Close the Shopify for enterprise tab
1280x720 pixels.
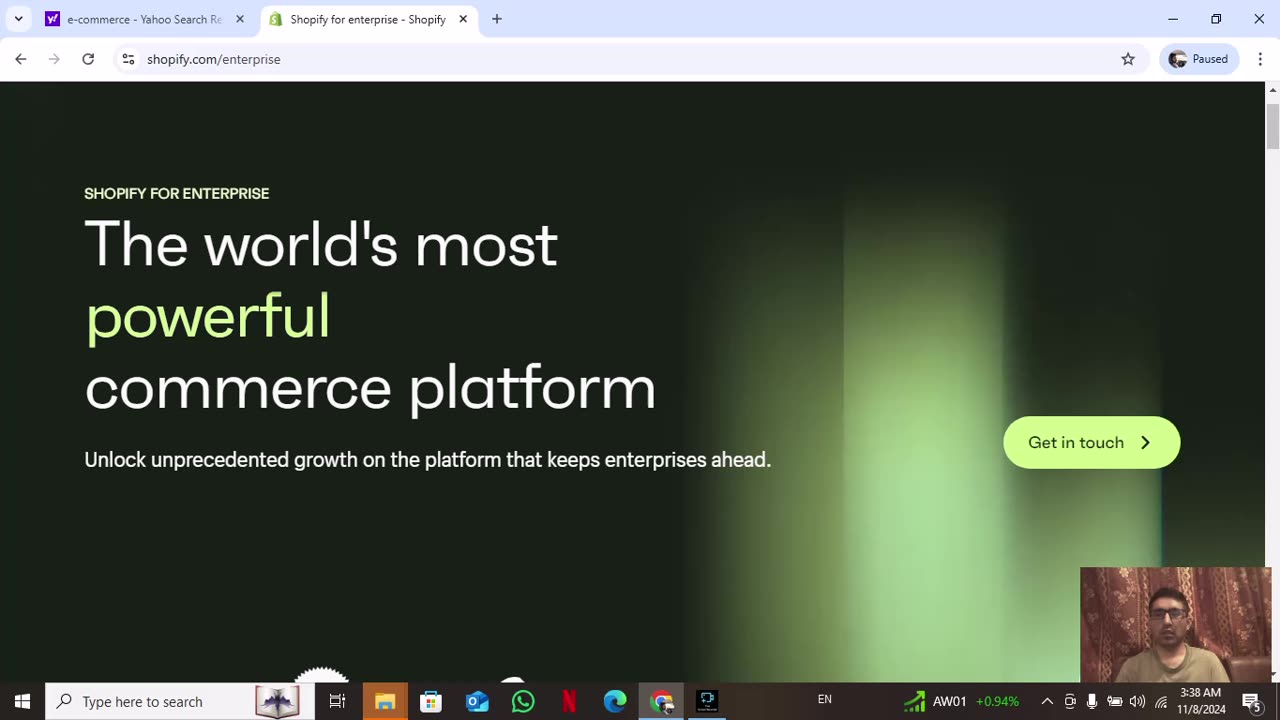click(x=463, y=19)
